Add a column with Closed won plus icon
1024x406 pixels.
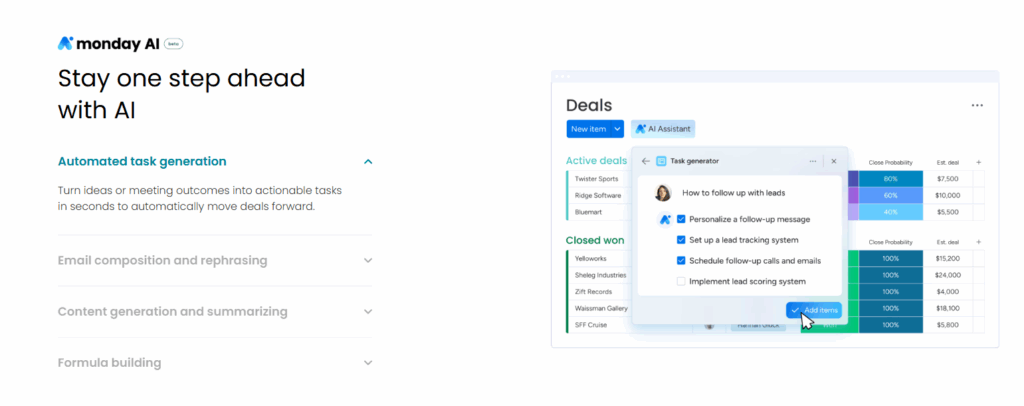click(979, 242)
